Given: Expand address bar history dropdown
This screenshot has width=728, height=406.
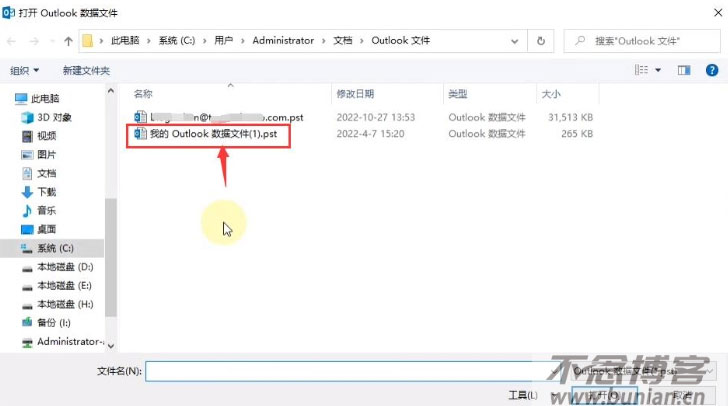Looking at the screenshot, I should [x=514, y=41].
